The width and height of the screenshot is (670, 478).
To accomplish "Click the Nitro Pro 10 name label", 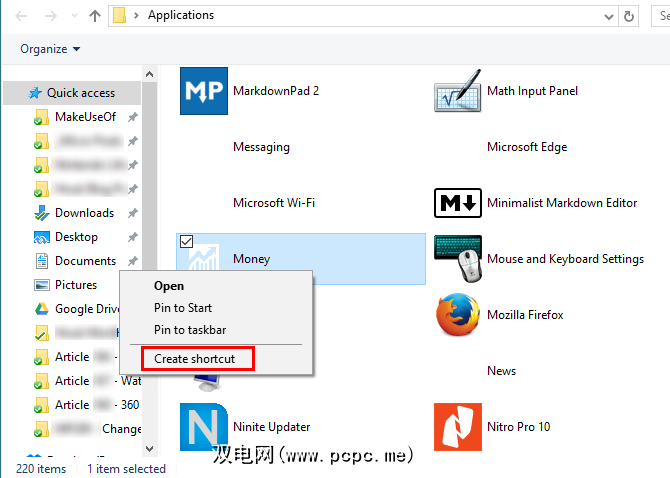I will coord(518,427).
